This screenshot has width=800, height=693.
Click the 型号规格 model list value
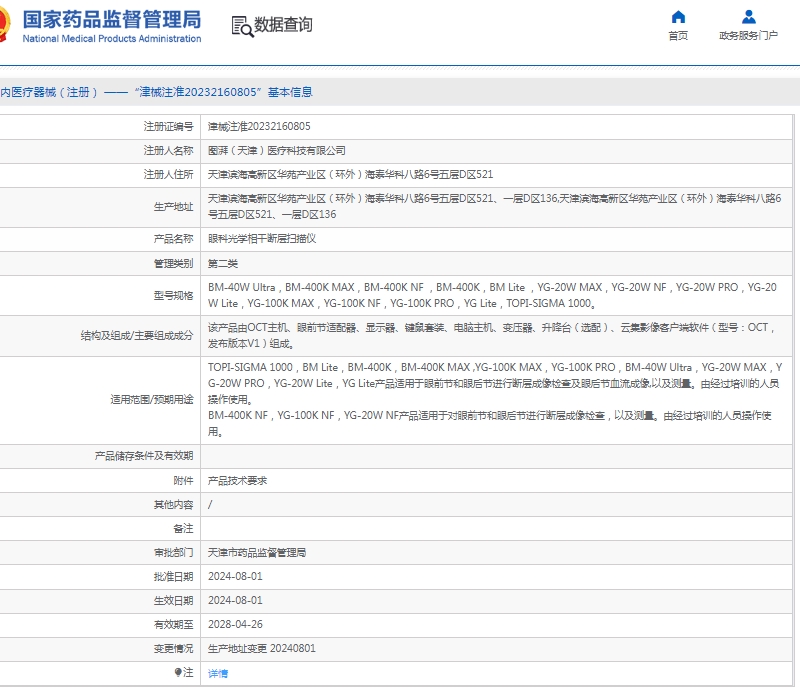[x=492, y=295]
